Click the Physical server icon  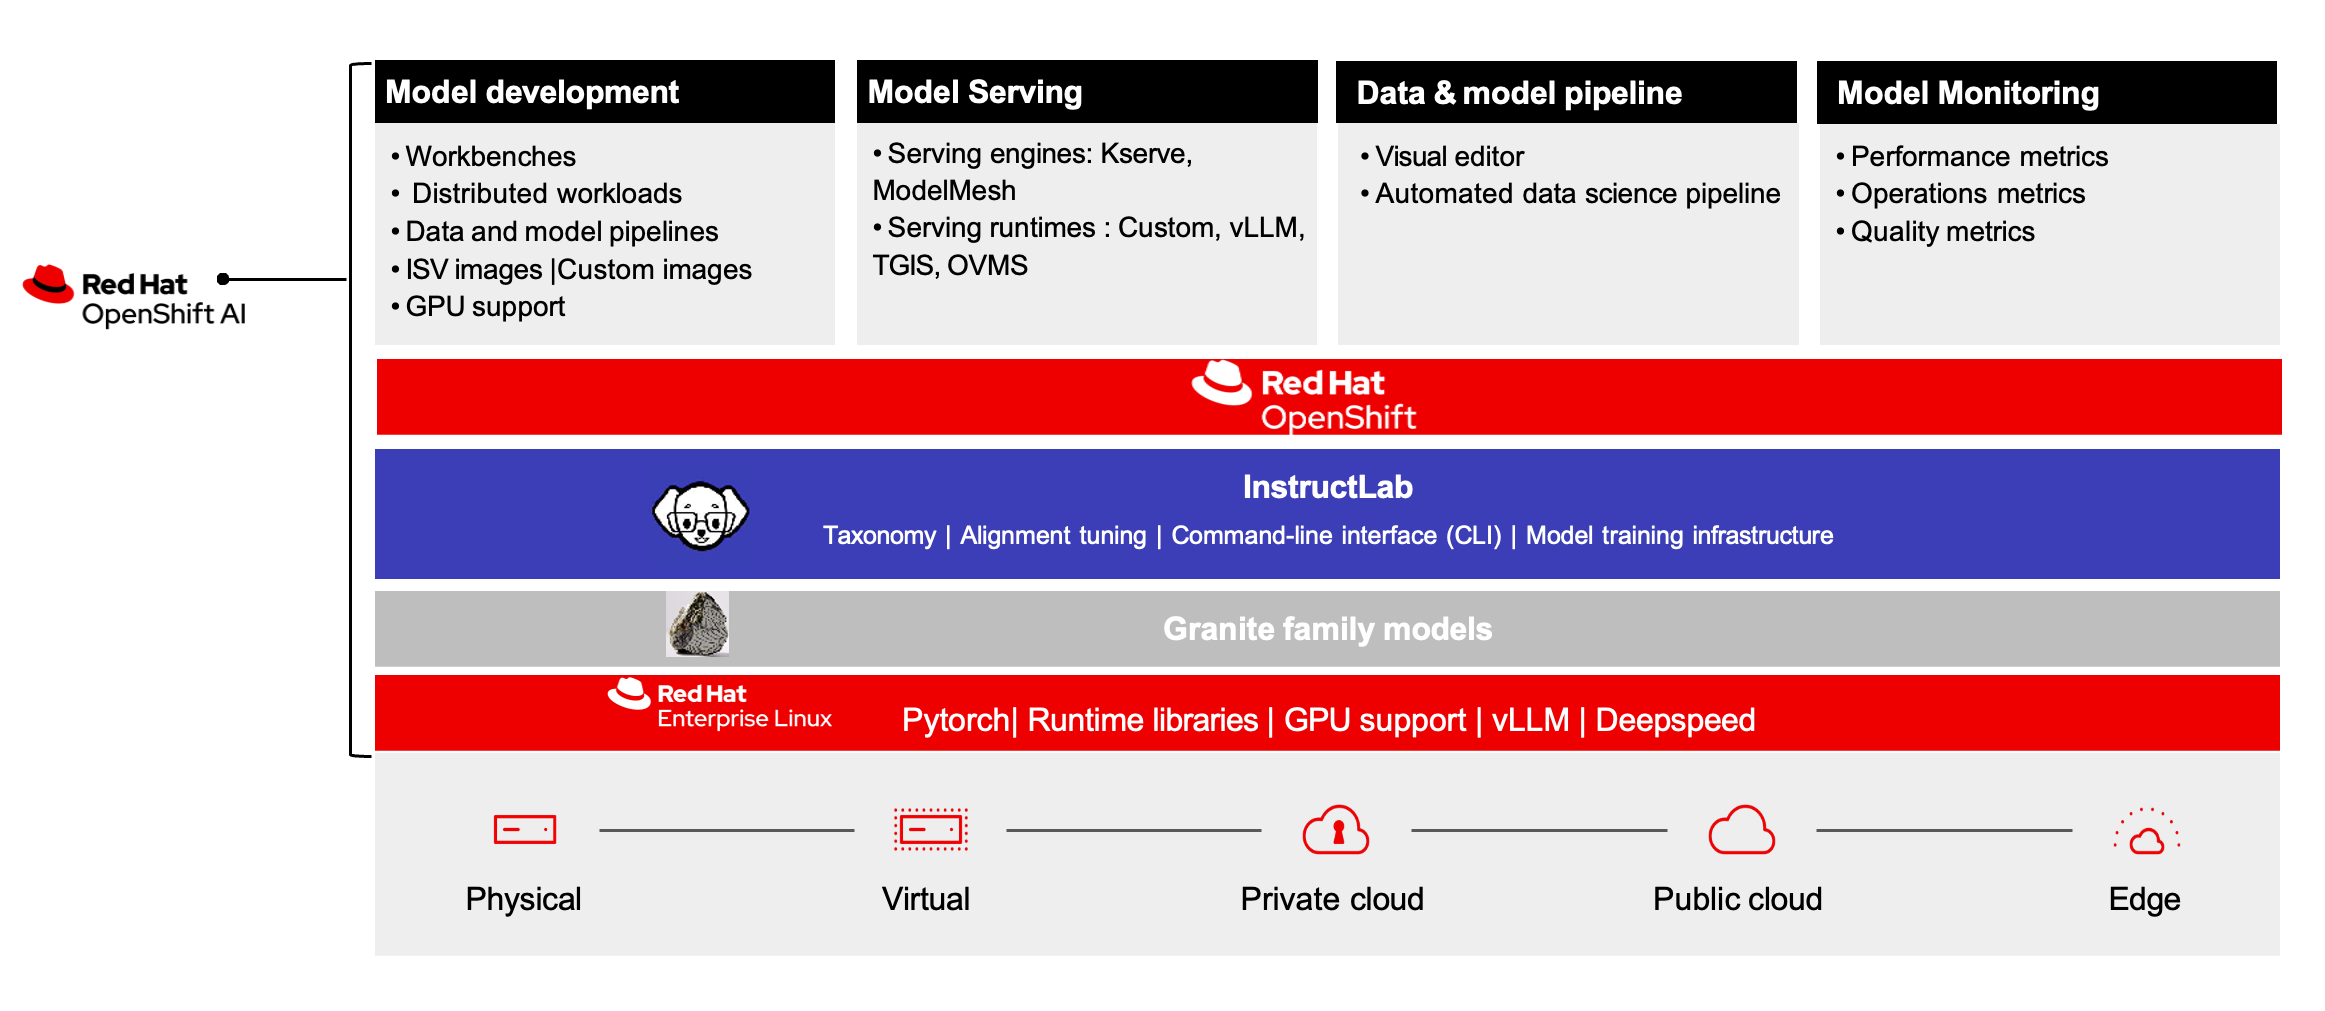(524, 830)
